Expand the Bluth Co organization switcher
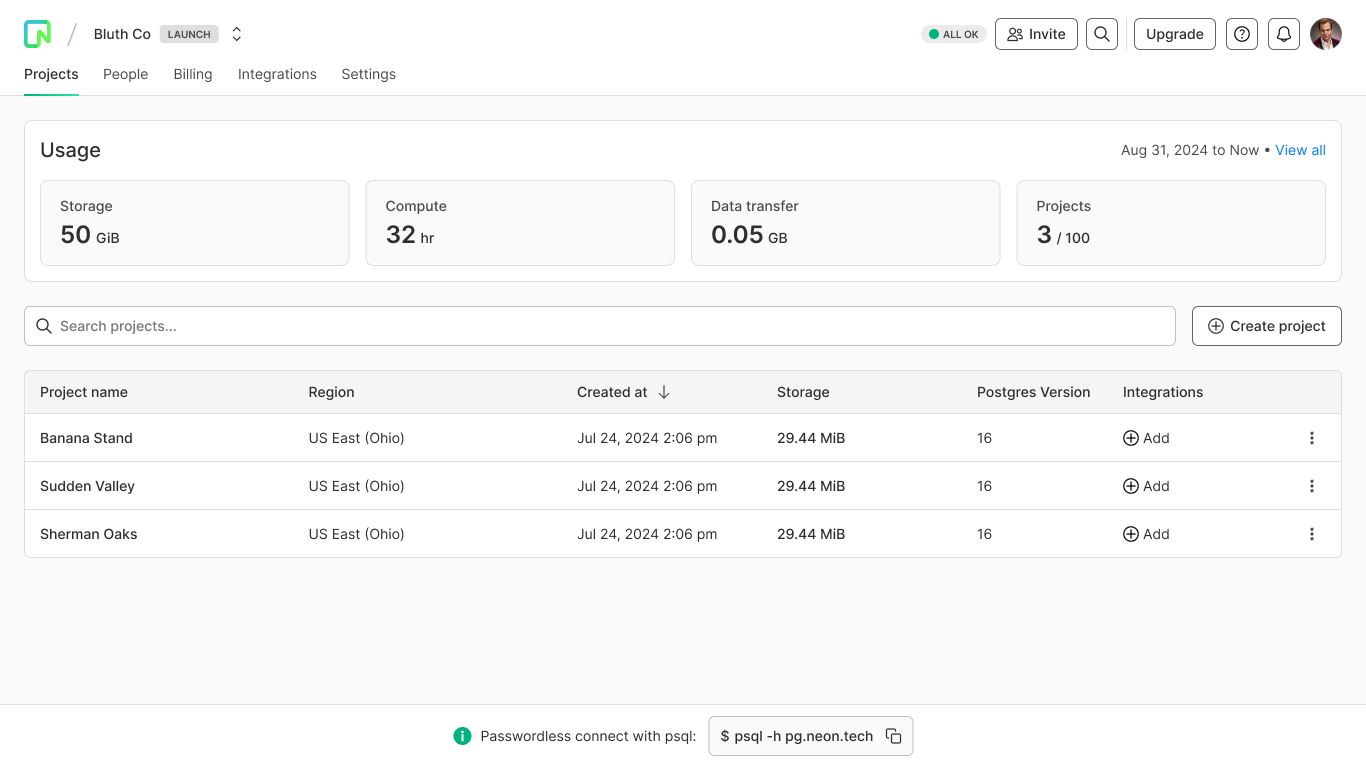The width and height of the screenshot is (1366, 768). [237, 34]
